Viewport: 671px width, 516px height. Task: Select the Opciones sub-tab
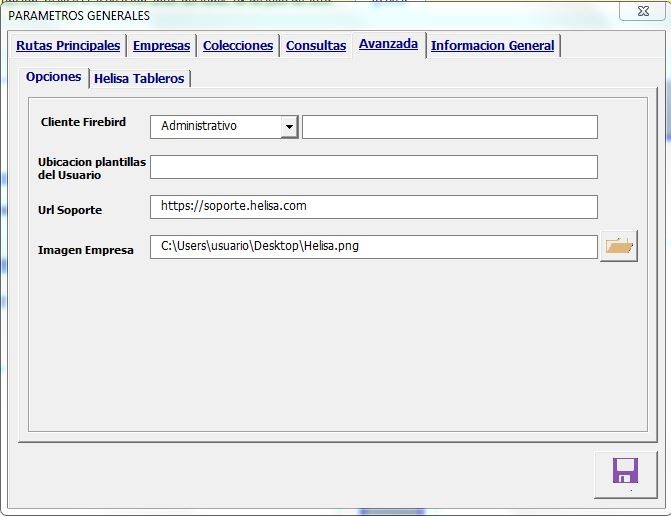[x=54, y=77]
